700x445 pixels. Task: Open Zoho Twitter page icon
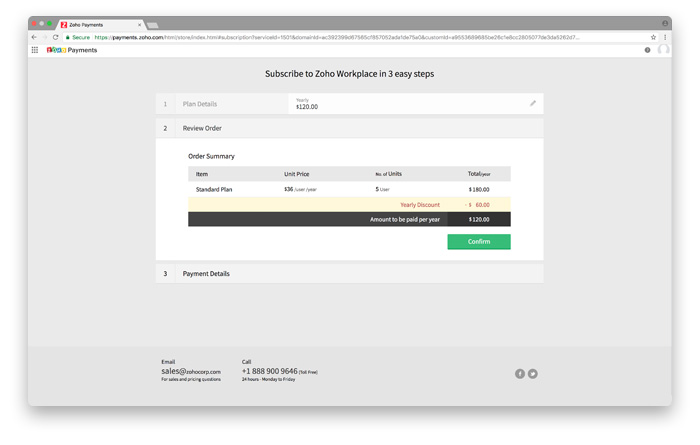[533, 374]
